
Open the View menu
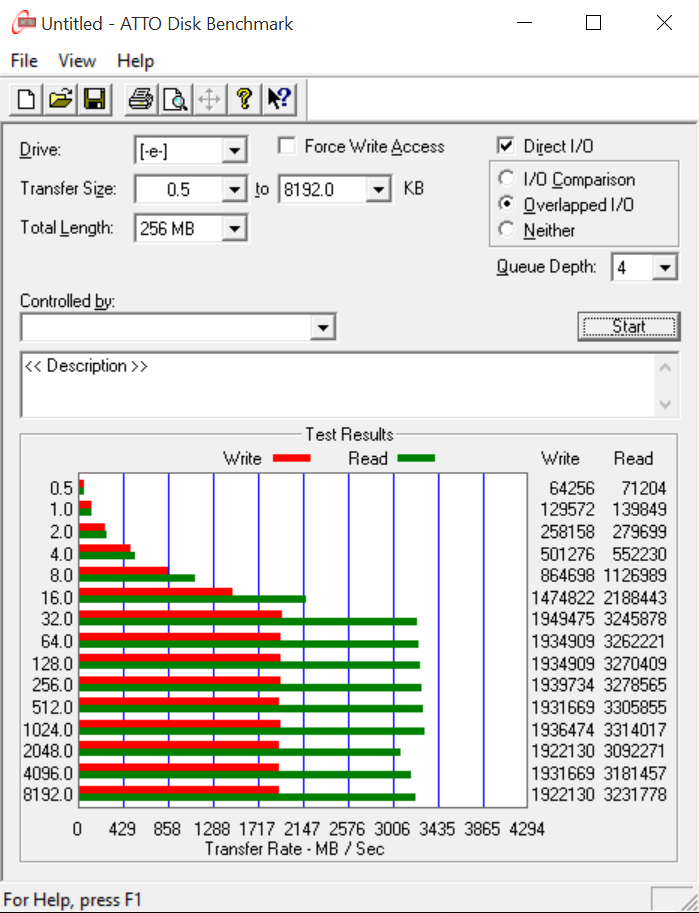tap(77, 61)
